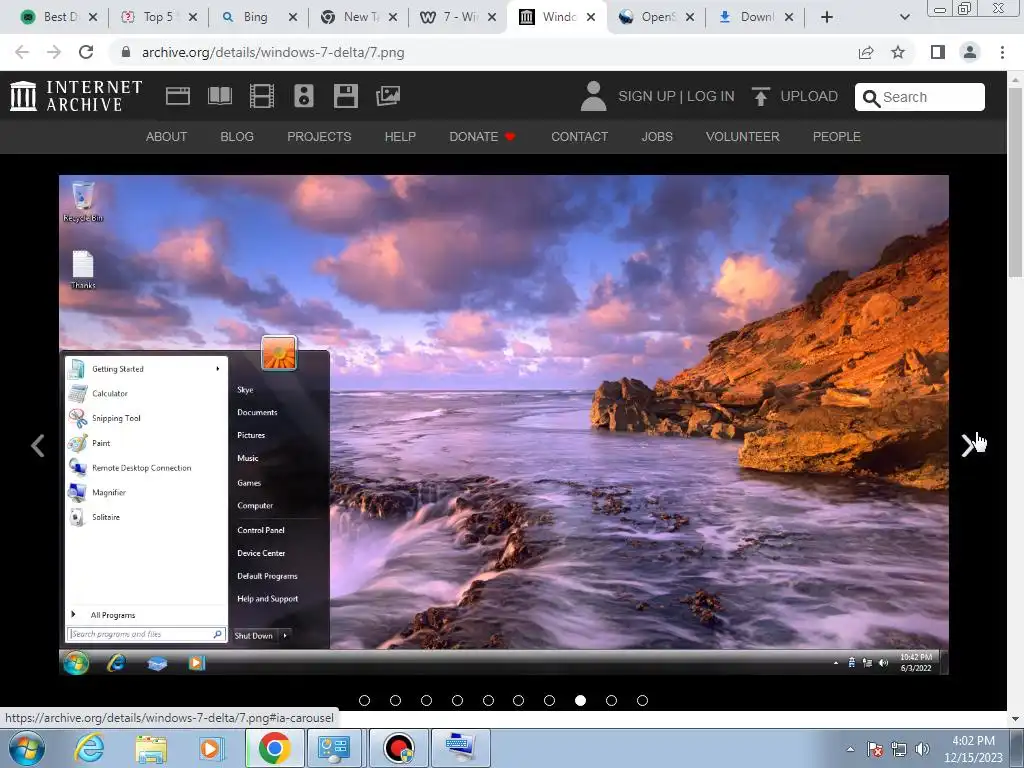
Task: Open the Windows Start orb on taskbar
Action: coord(27,748)
